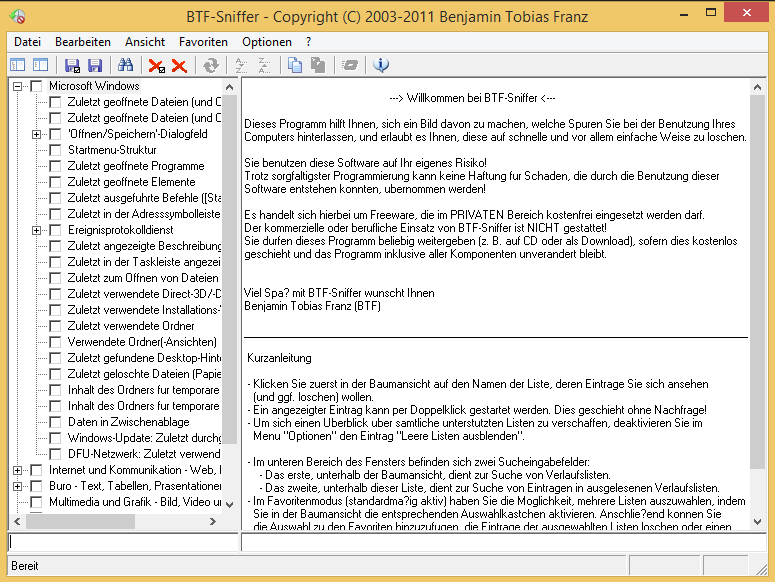Expand the Ereignisprotokolldienst node
Viewport: 775px width, 582px height.
[x=37, y=230]
